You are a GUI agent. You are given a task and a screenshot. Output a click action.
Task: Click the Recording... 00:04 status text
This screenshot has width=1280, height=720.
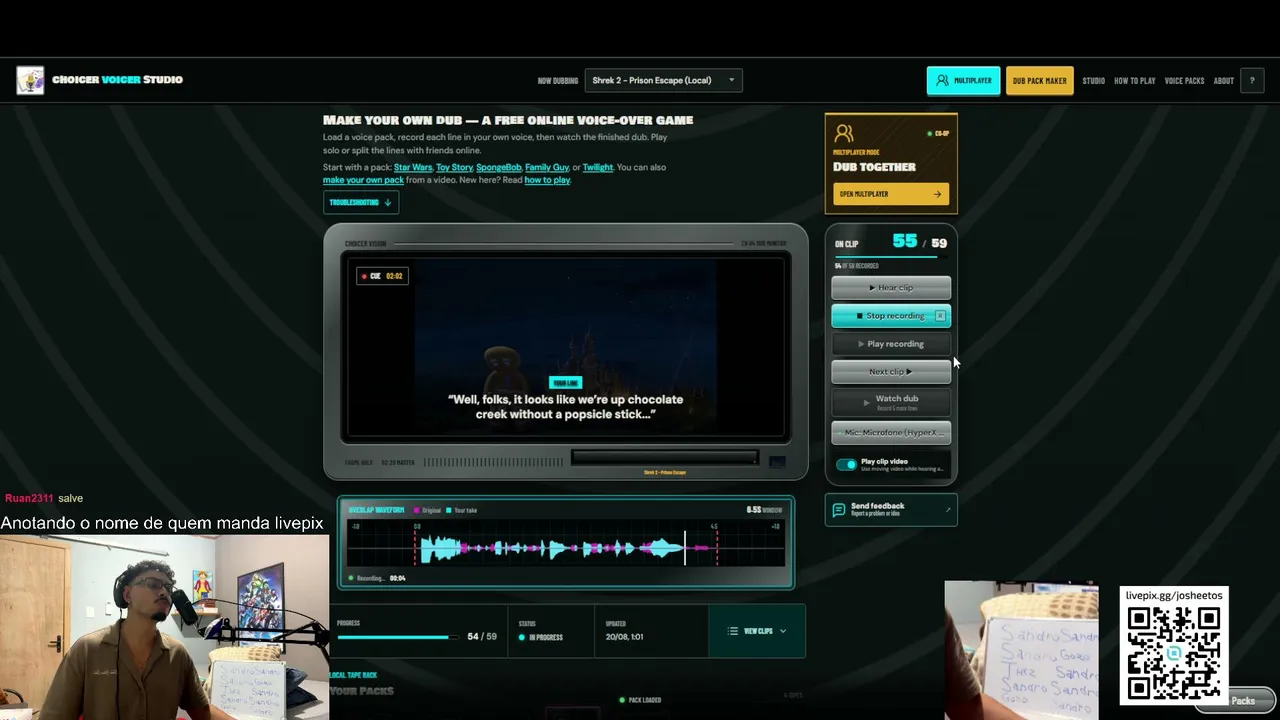pyautogui.click(x=377, y=578)
